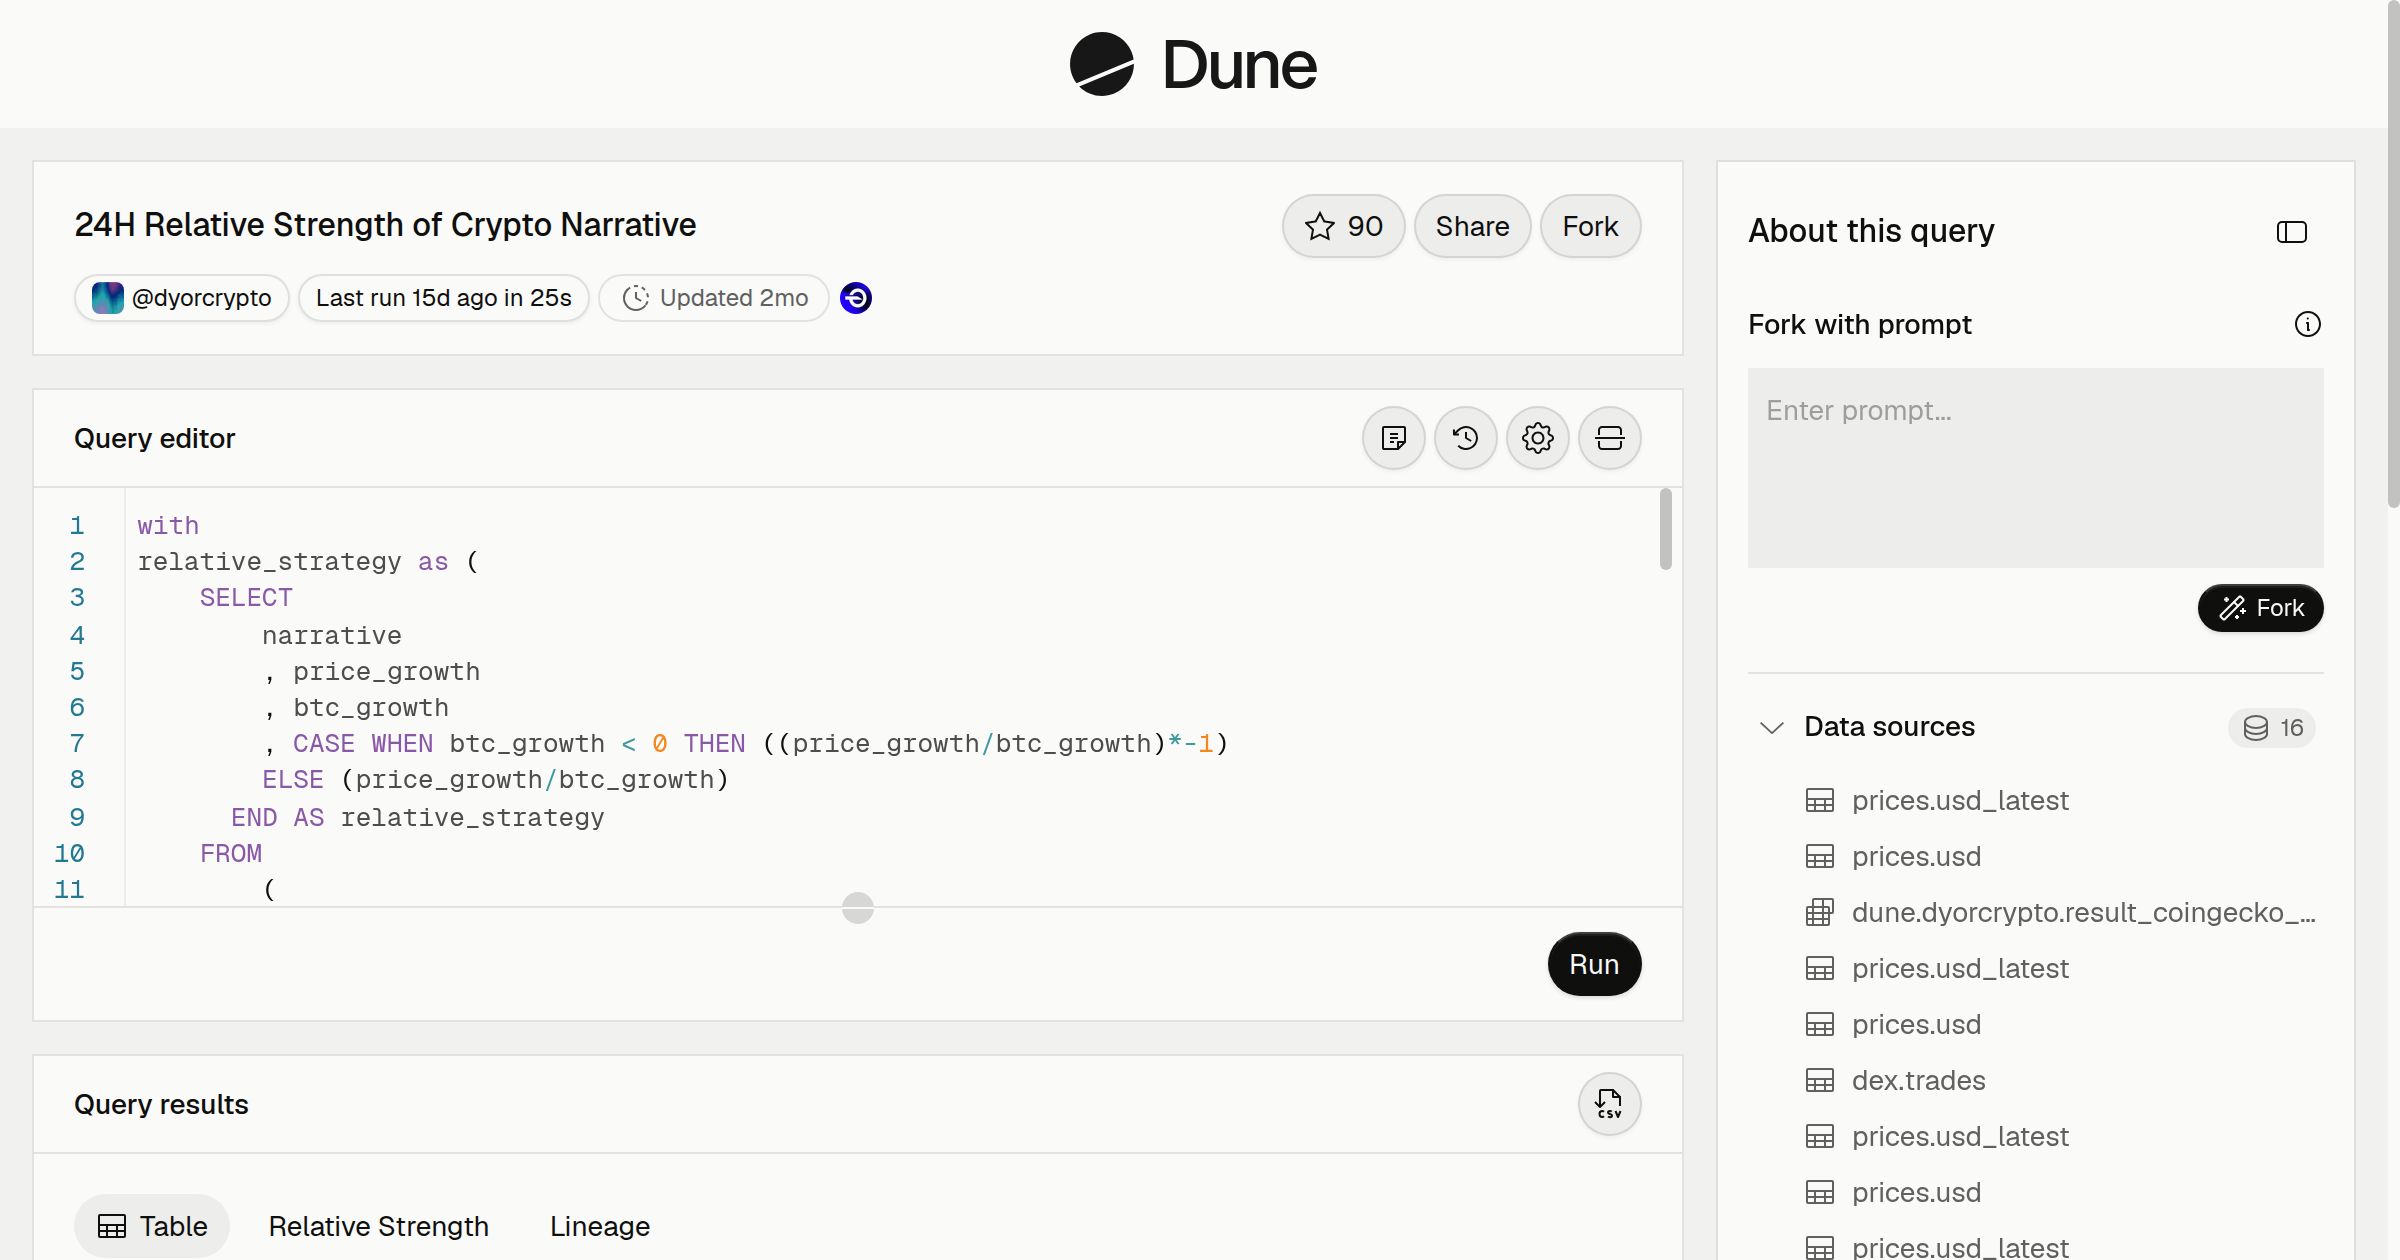Click the Updated 2mo badge
The width and height of the screenshot is (2400, 1260).
click(714, 298)
